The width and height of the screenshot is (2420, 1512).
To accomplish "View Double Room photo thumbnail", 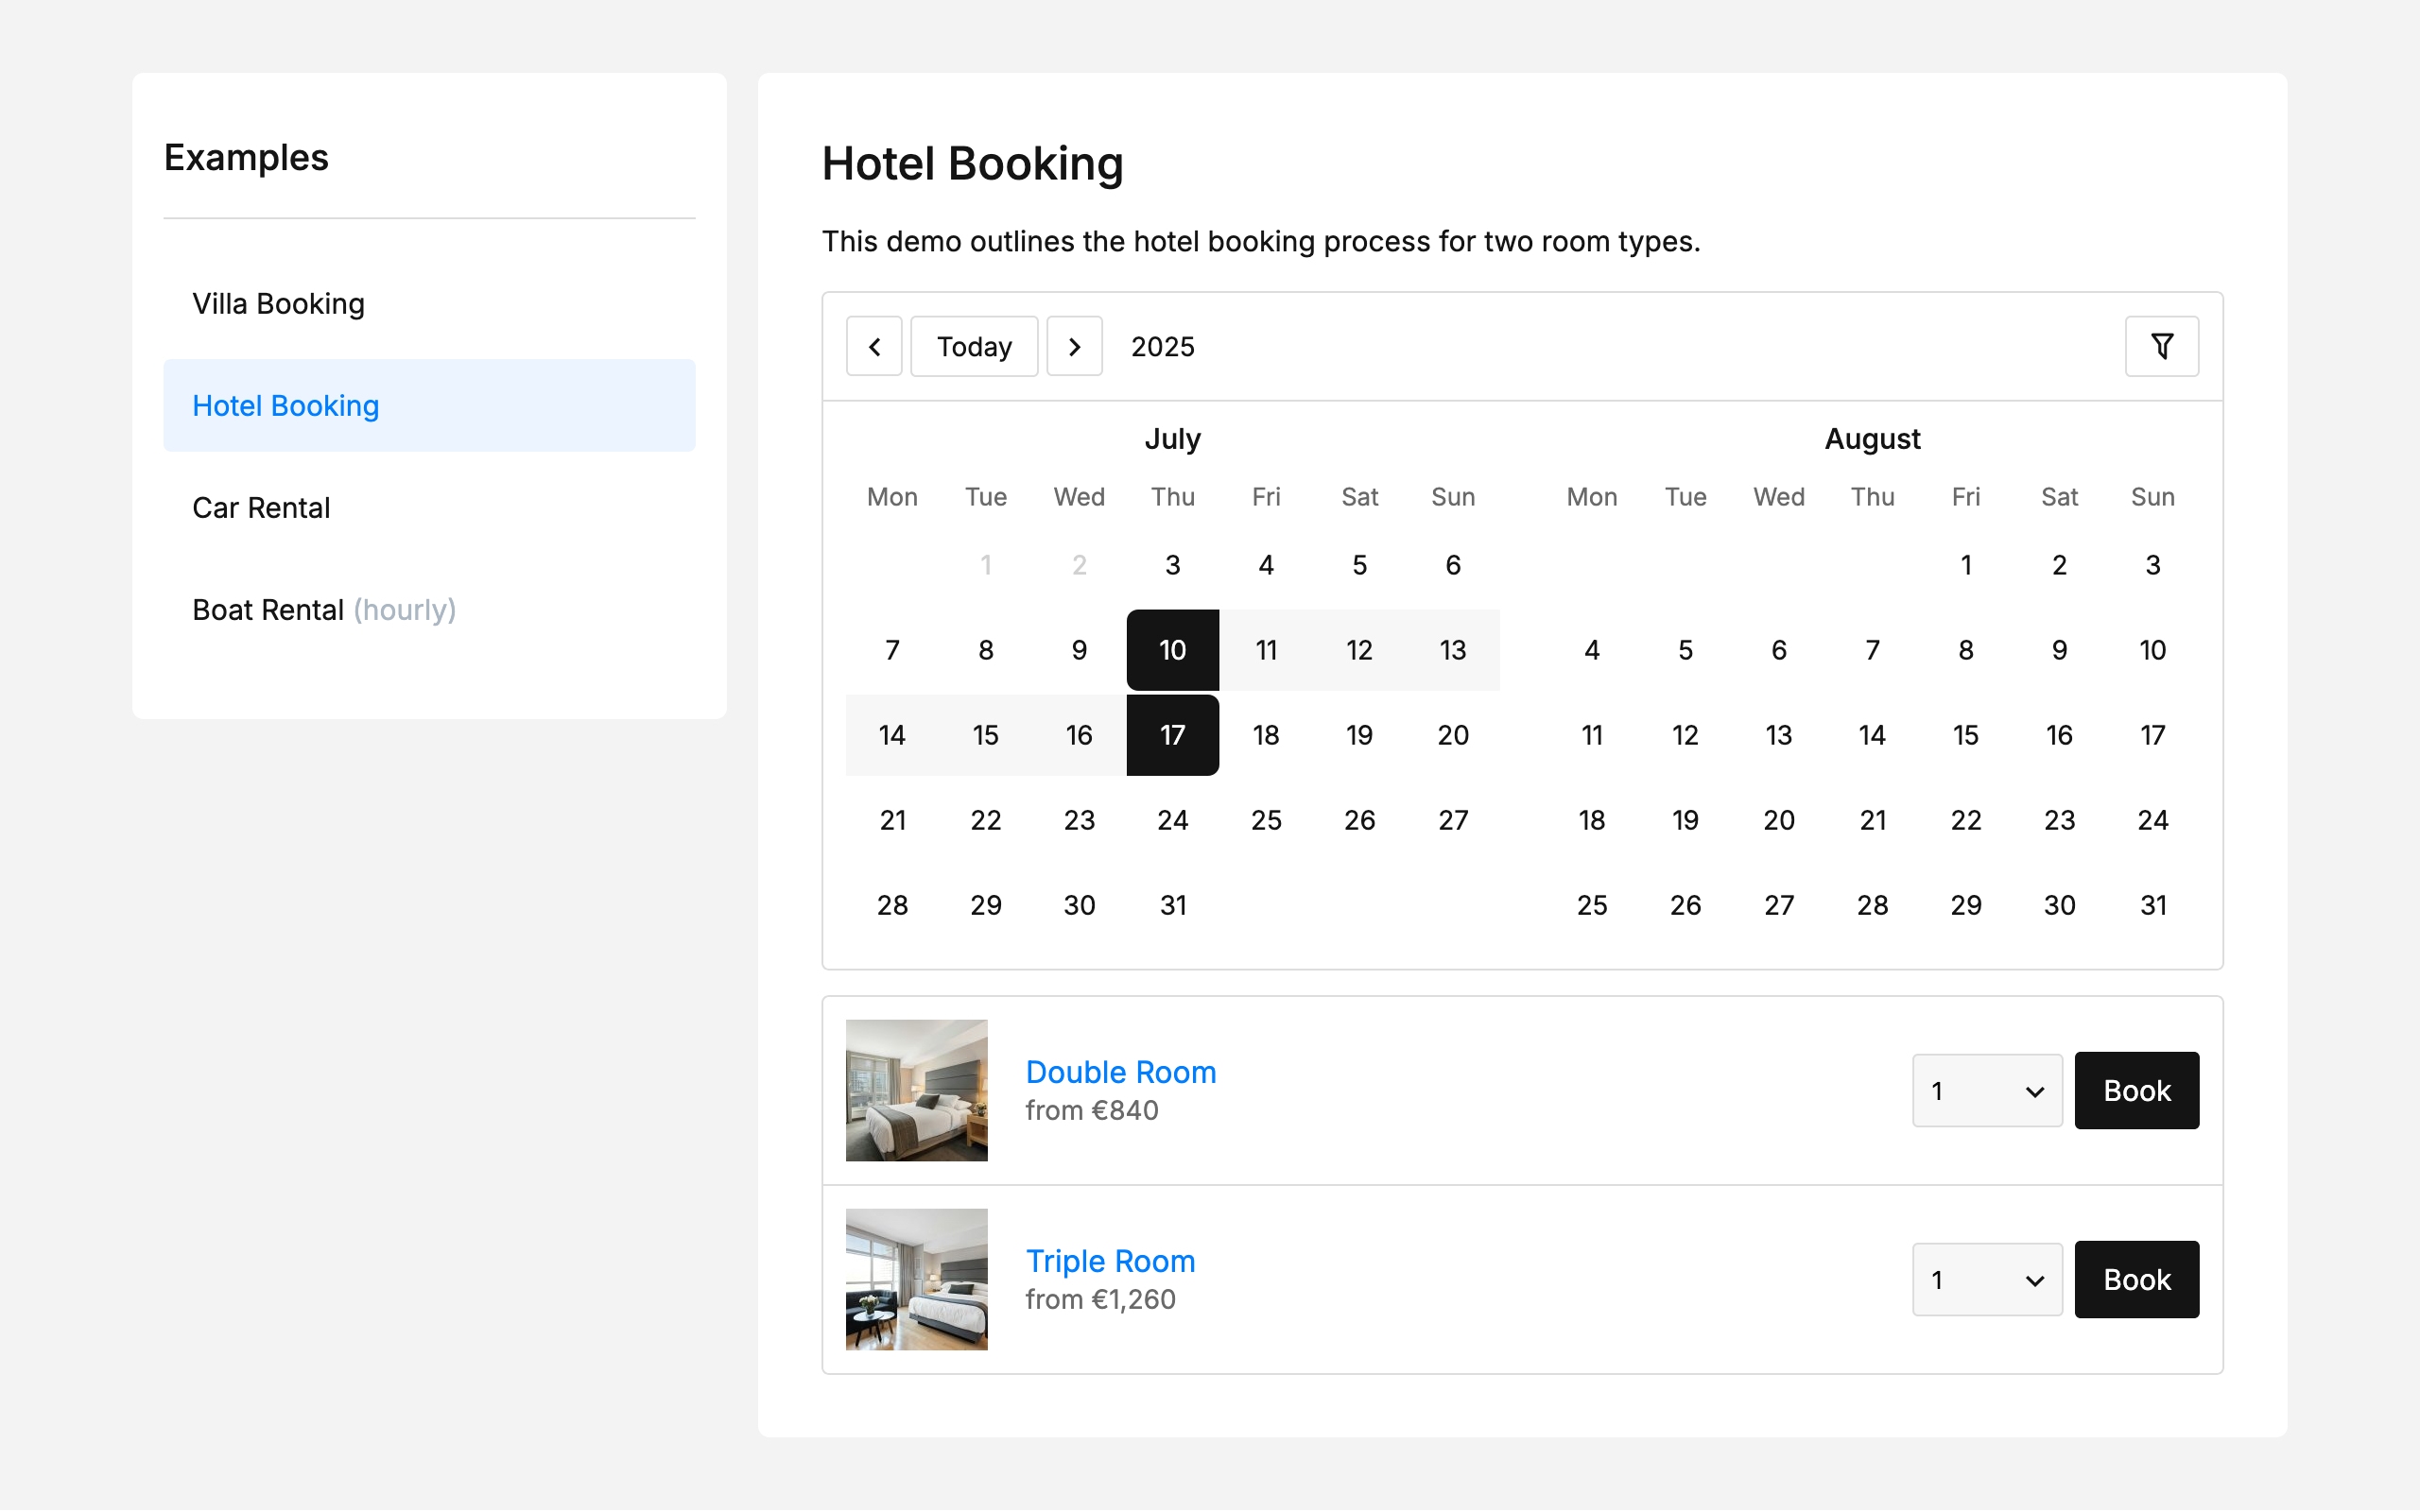I will (x=916, y=1090).
